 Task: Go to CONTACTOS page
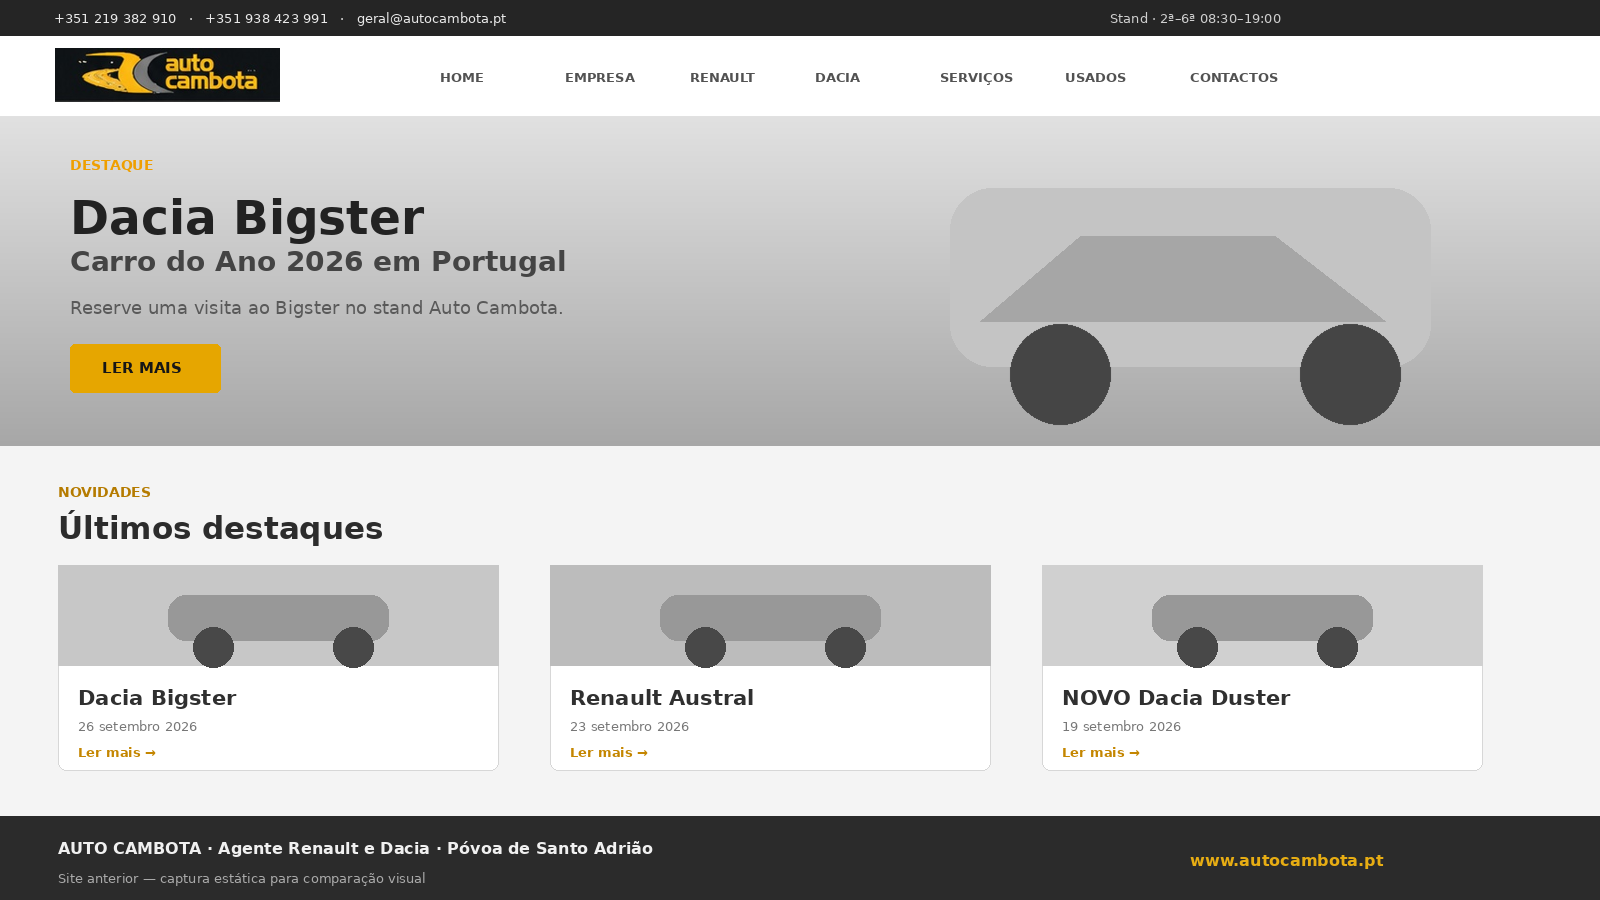click(1234, 78)
